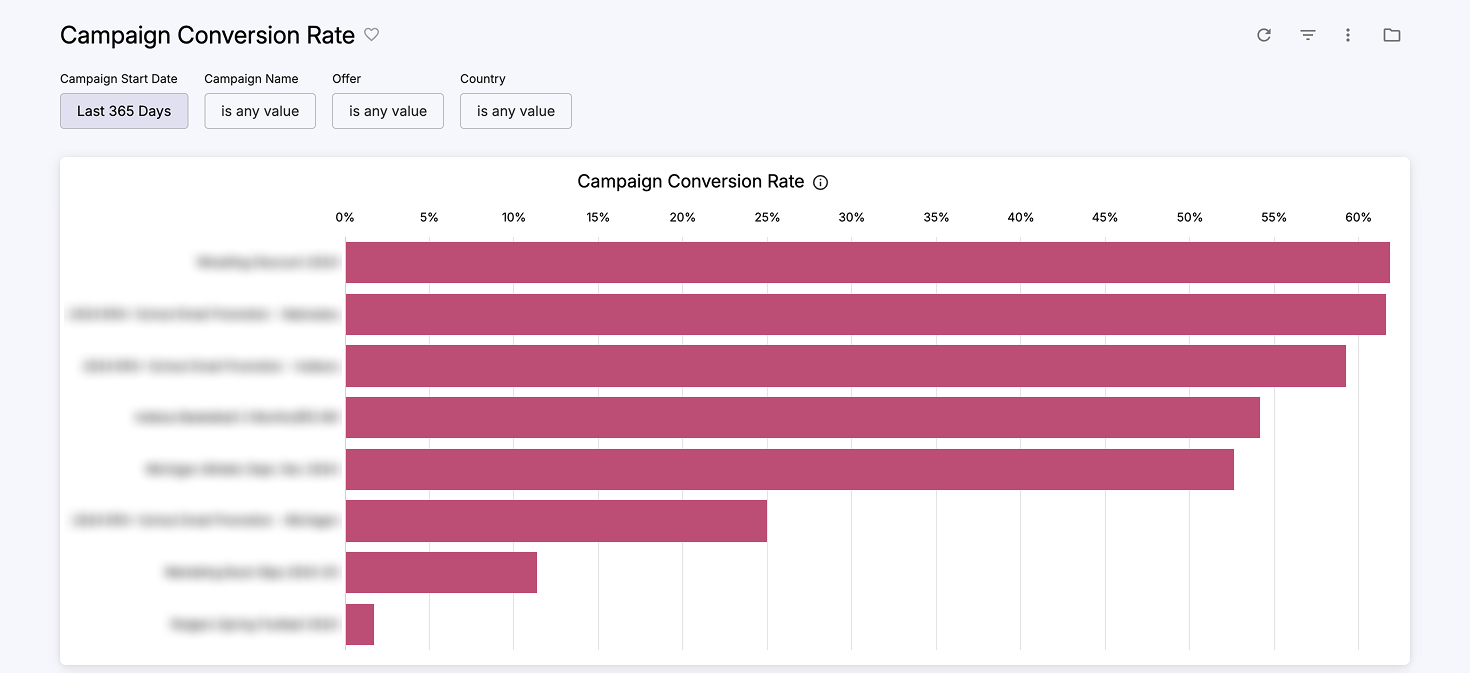Click the bar ending at 25%
Screen dimensions: 1470x673
click(556, 521)
